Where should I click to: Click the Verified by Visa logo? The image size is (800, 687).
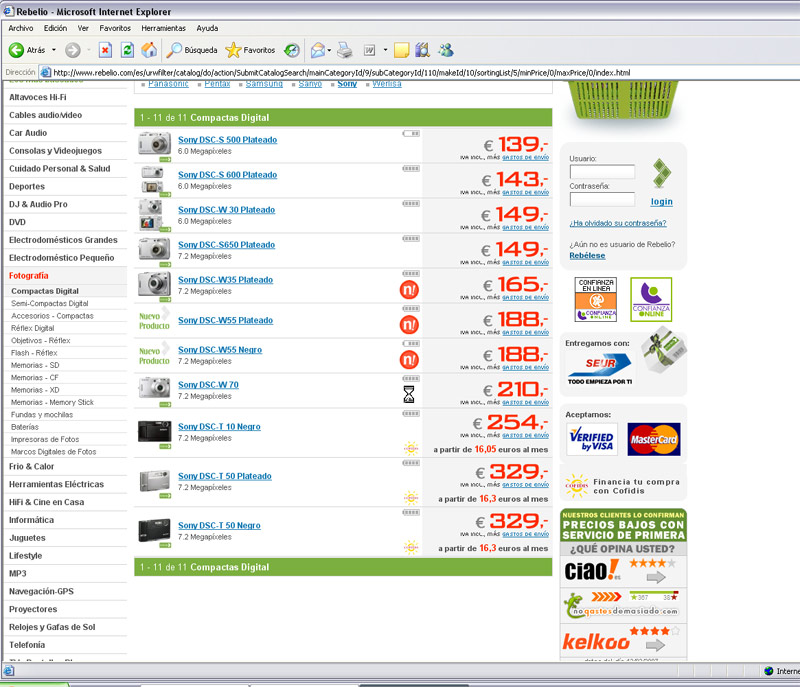coord(592,439)
